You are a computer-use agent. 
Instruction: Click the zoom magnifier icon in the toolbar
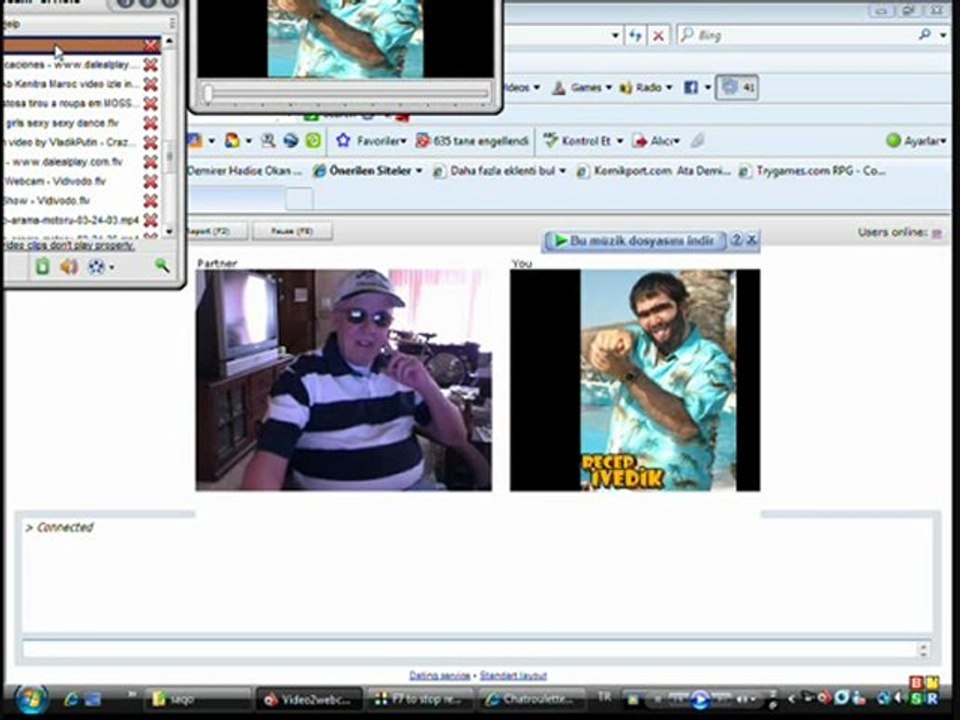tap(268, 141)
